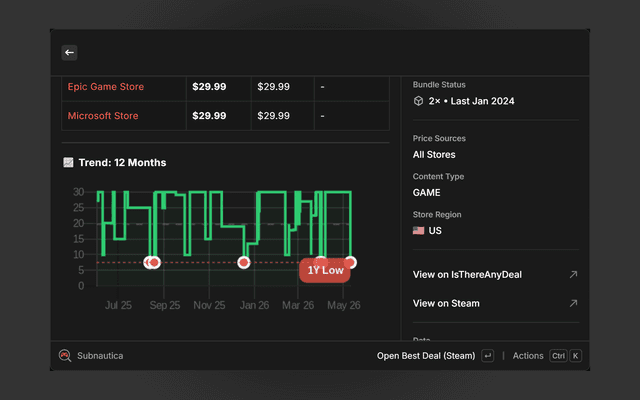Click the bundle cube icon
Image resolution: width=640 pixels, height=400 pixels.
point(418,101)
